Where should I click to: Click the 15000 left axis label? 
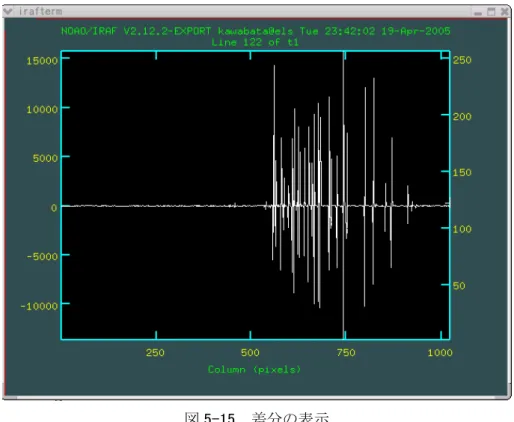tap(42, 61)
